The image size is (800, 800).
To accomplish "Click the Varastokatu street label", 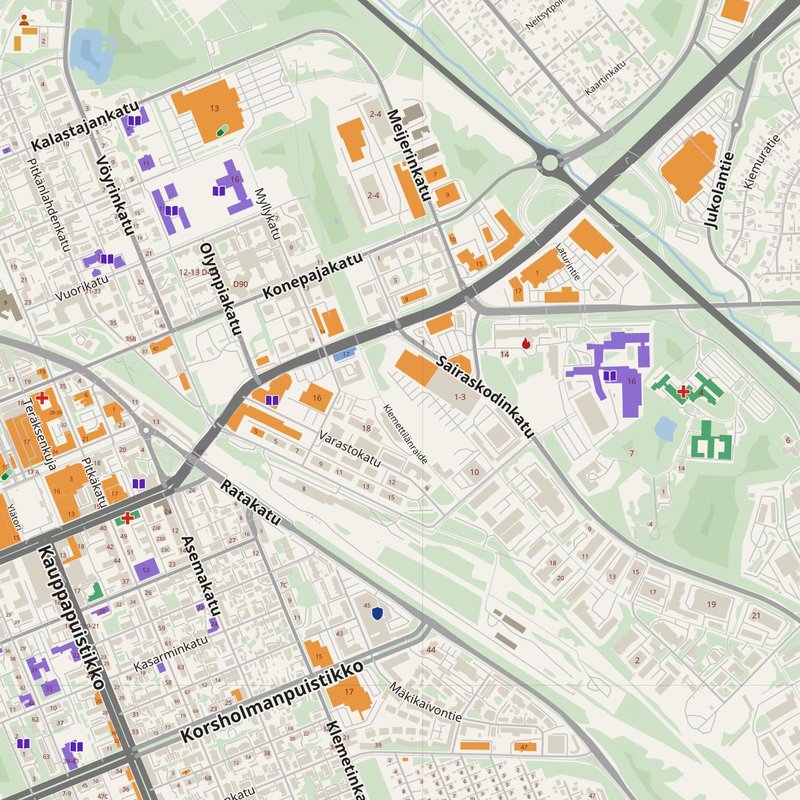I will point(349,448).
